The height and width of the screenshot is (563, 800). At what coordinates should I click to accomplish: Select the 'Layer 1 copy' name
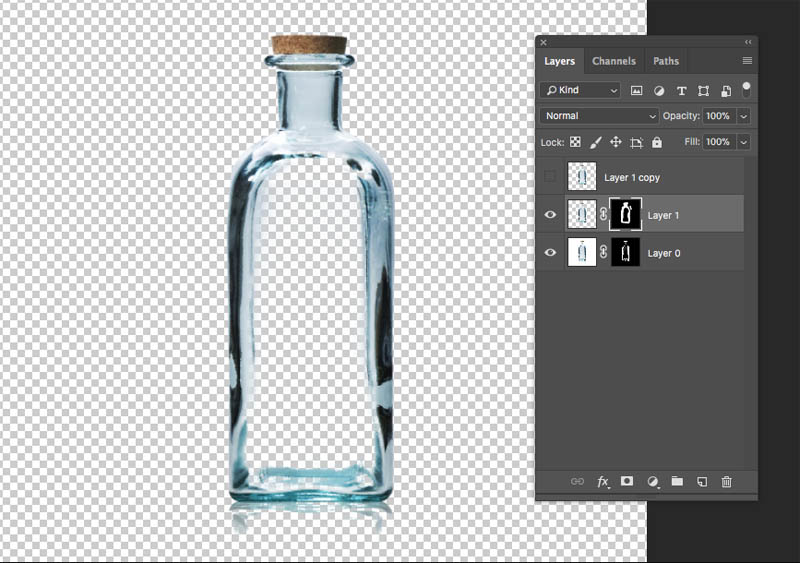tap(632, 178)
